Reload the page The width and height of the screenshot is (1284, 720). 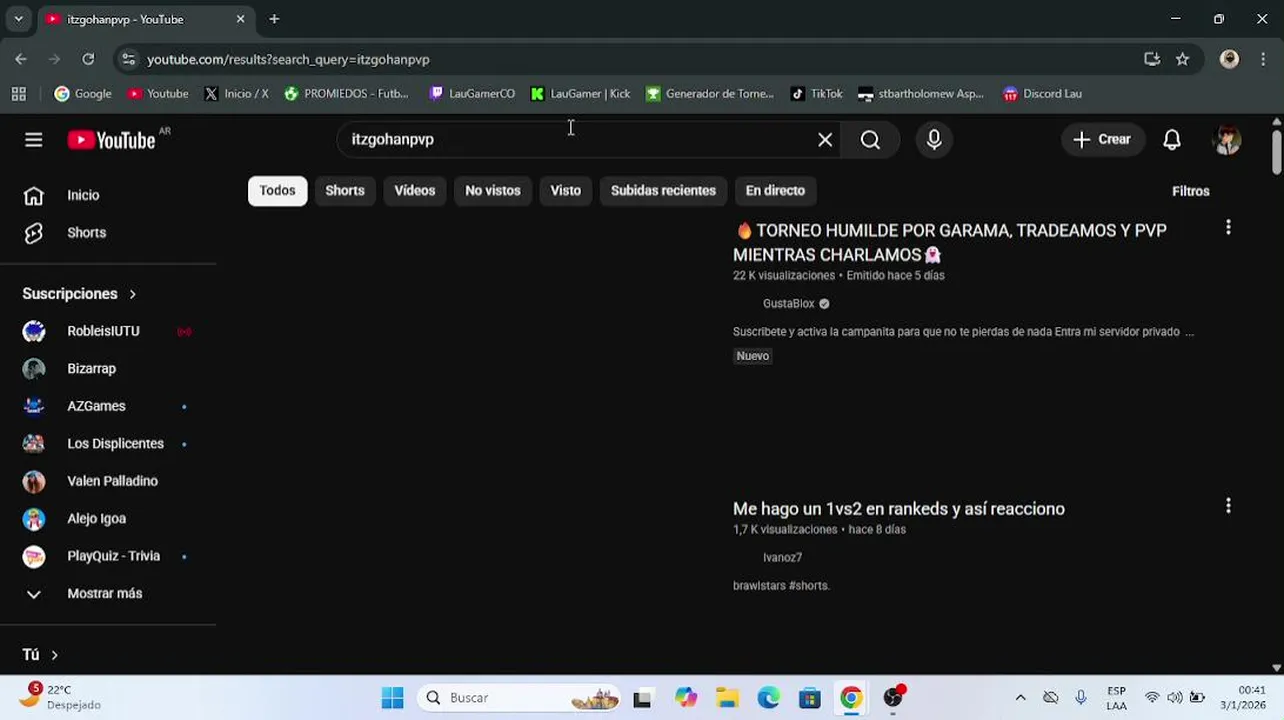click(88, 59)
